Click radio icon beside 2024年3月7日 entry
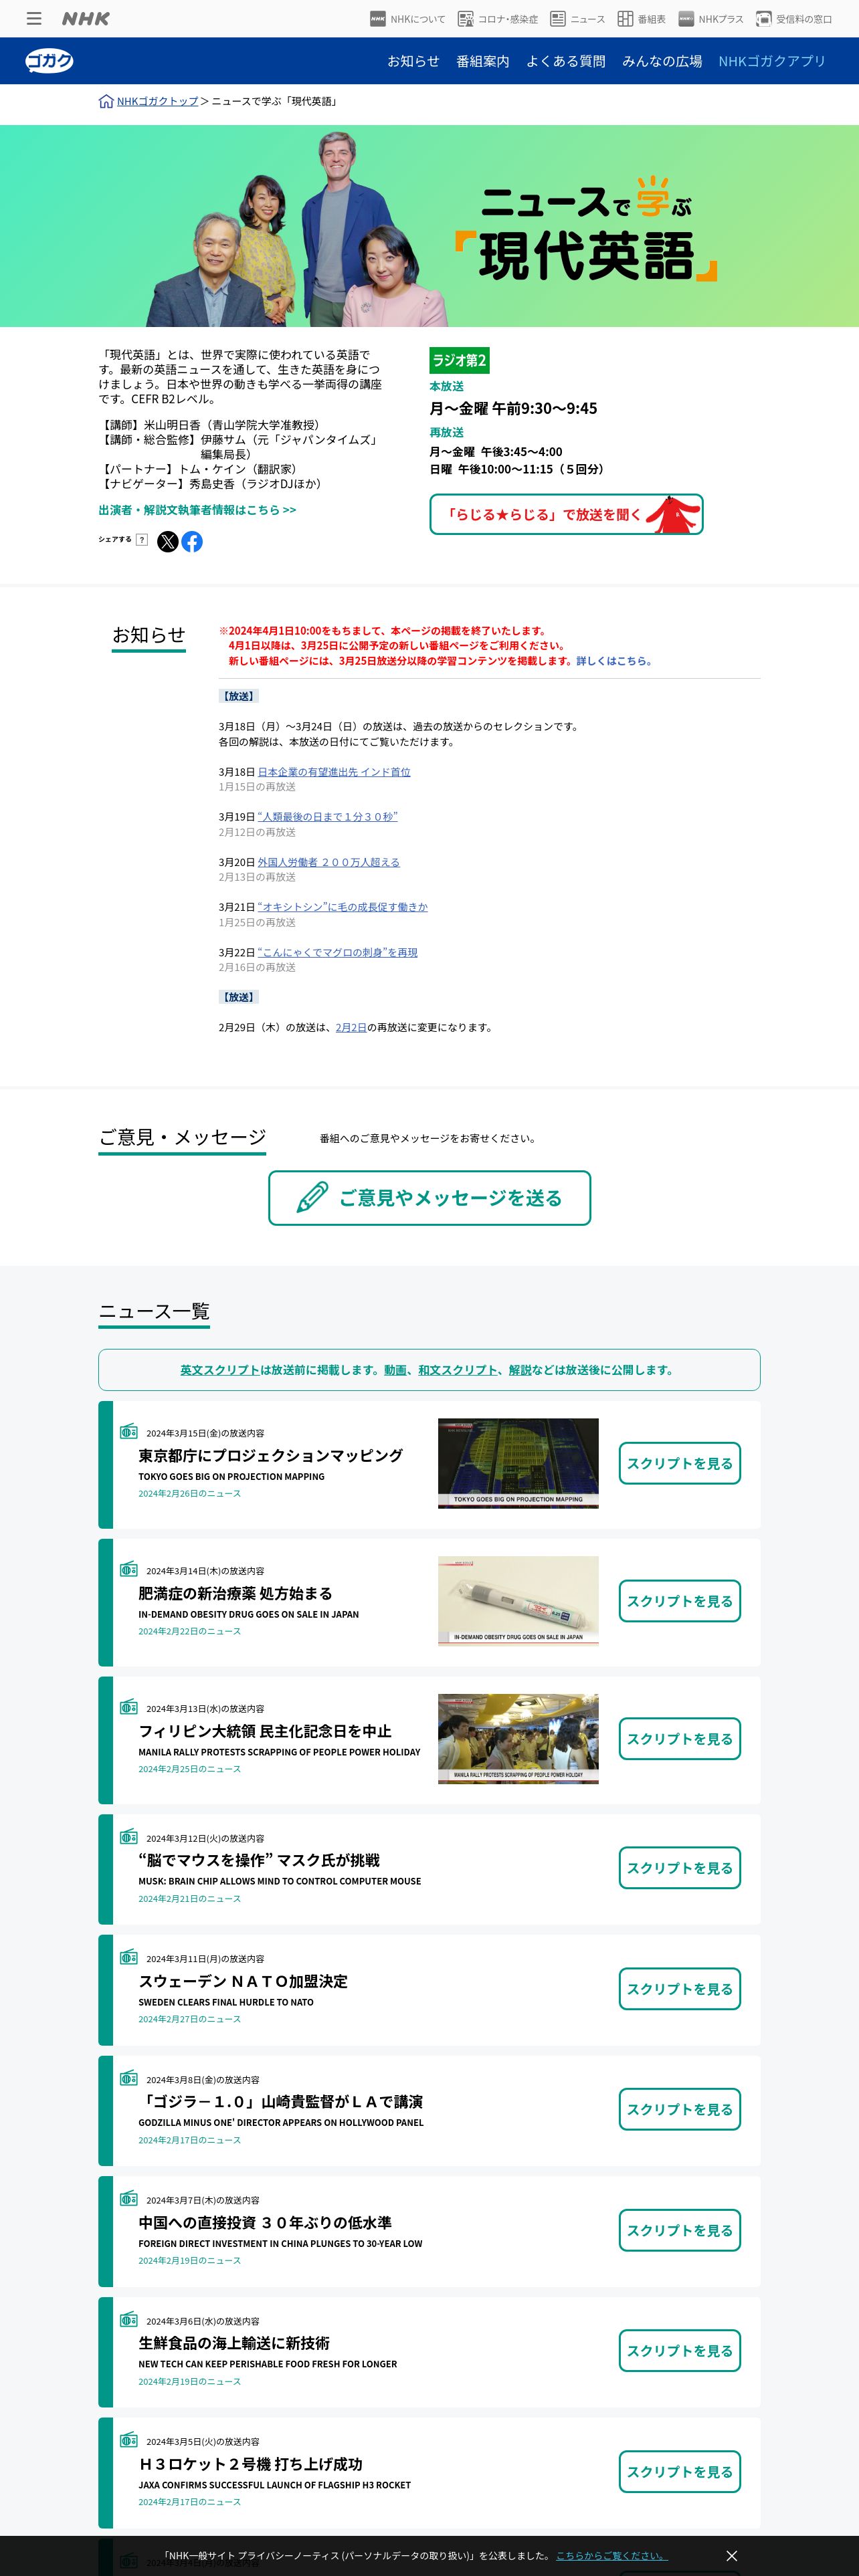 point(128,2199)
